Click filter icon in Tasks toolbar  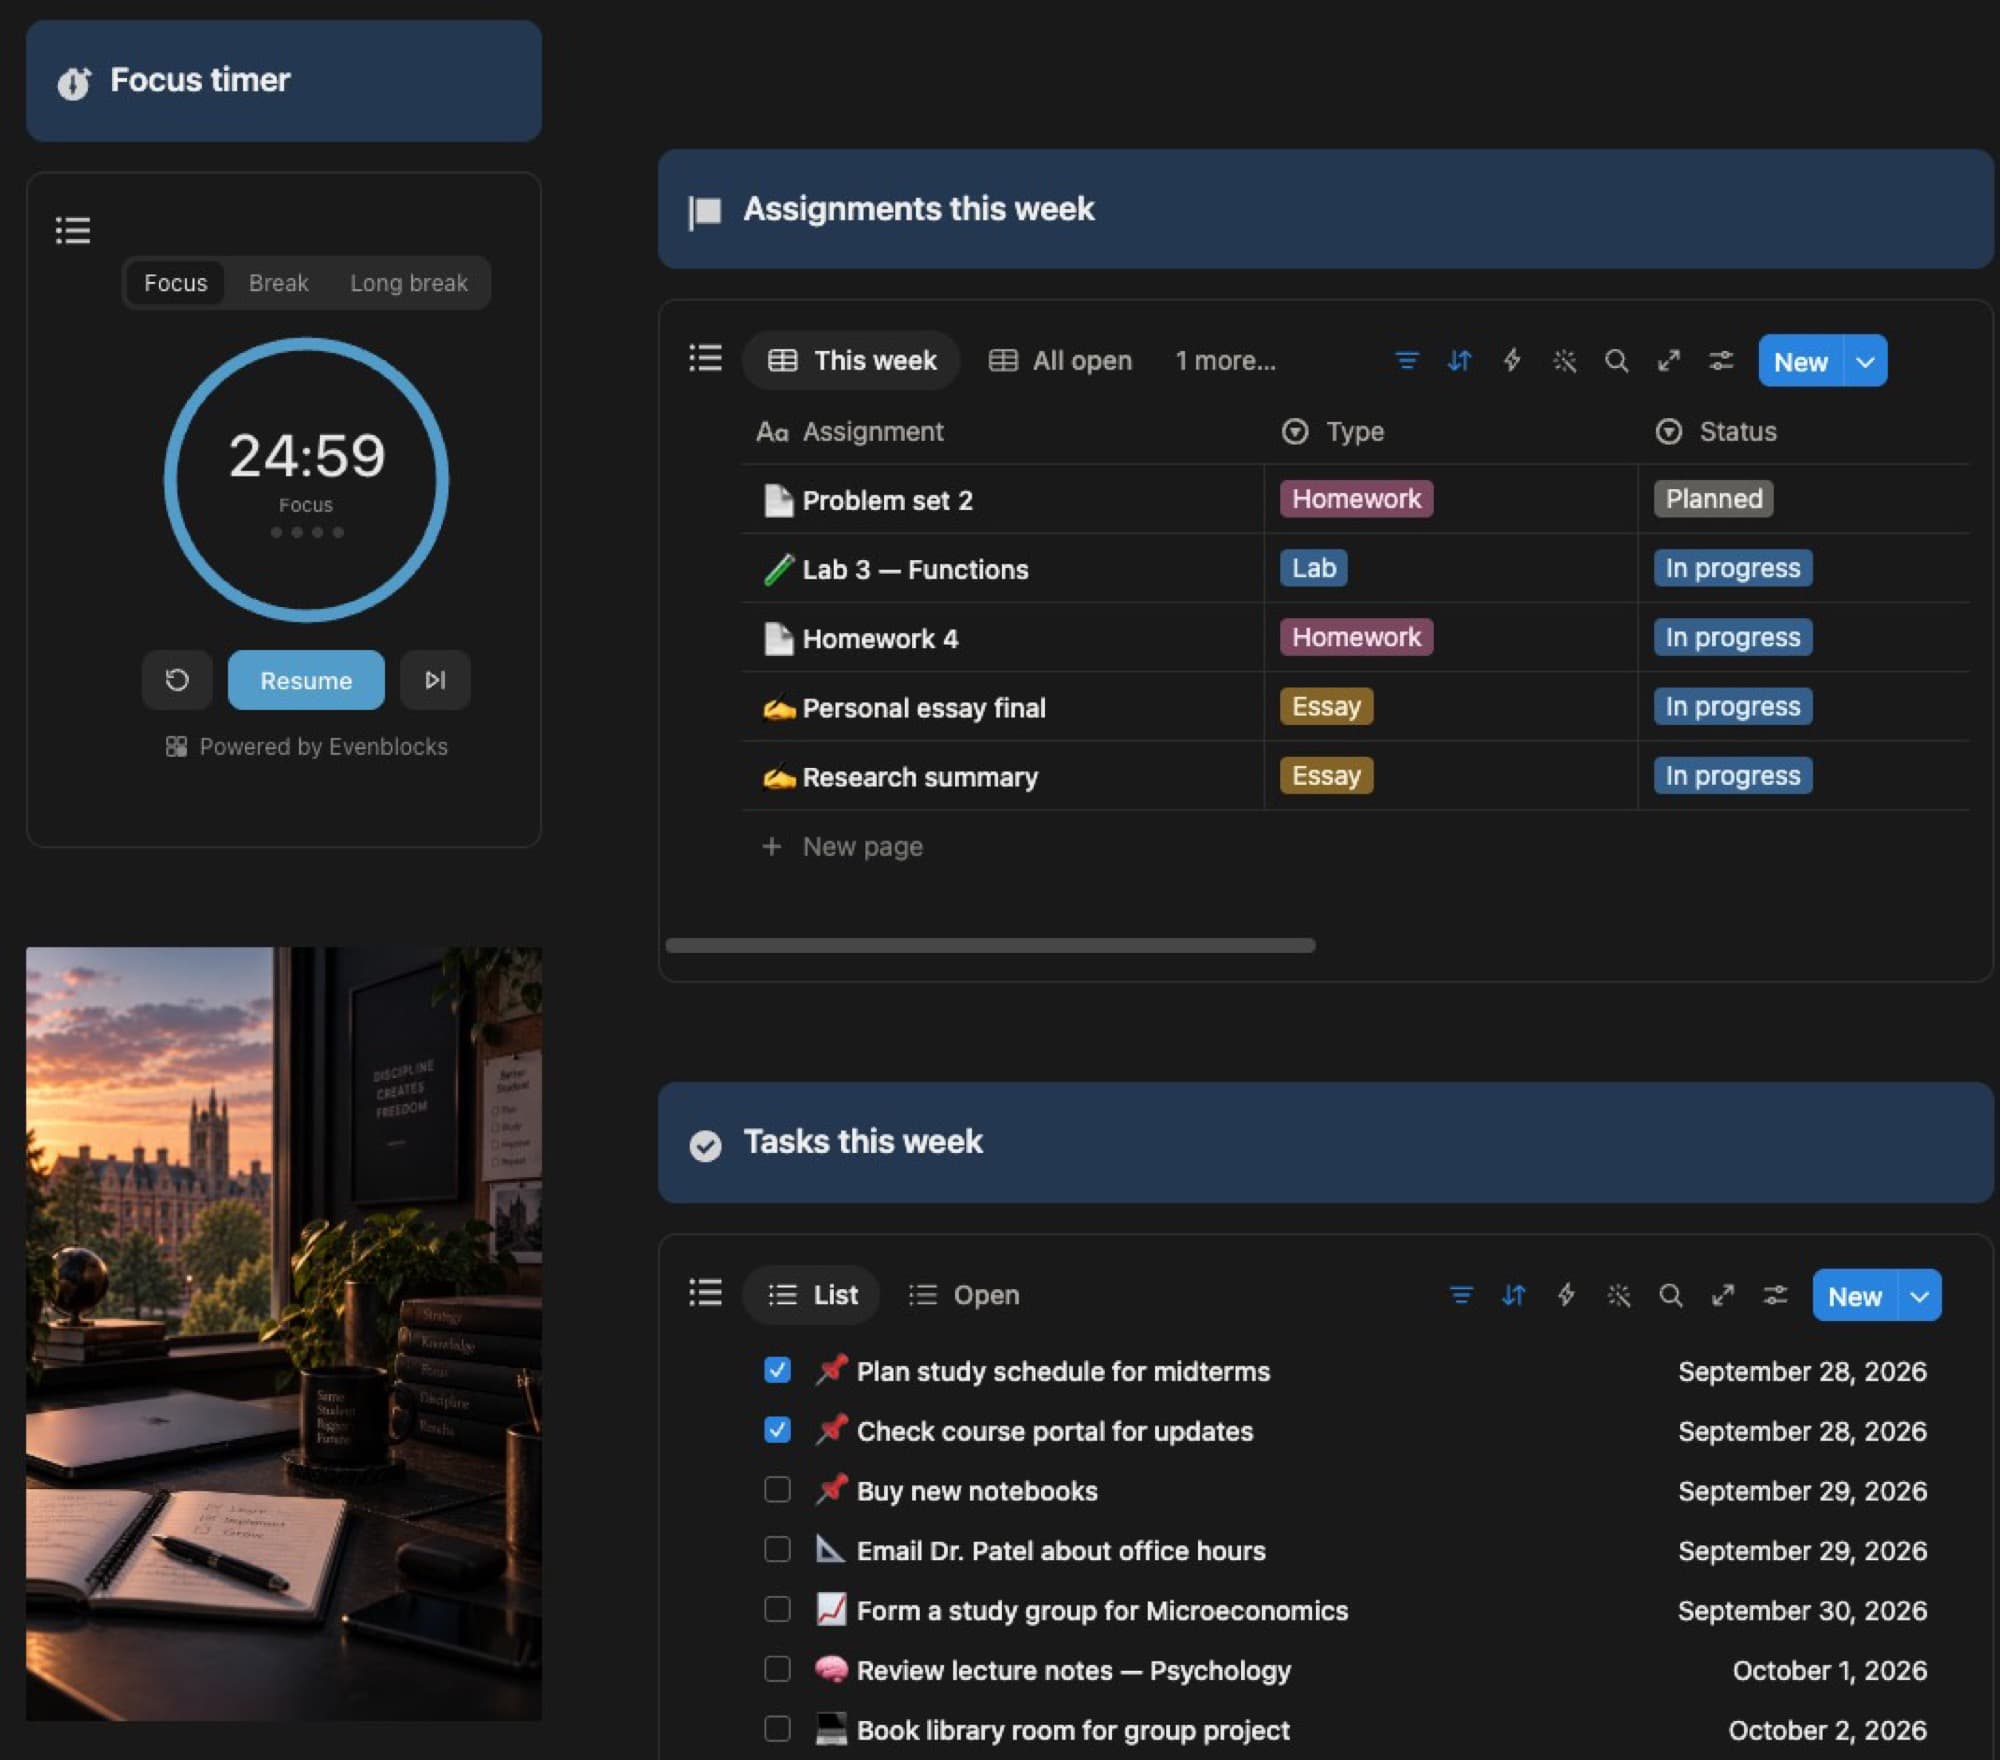point(1461,1295)
